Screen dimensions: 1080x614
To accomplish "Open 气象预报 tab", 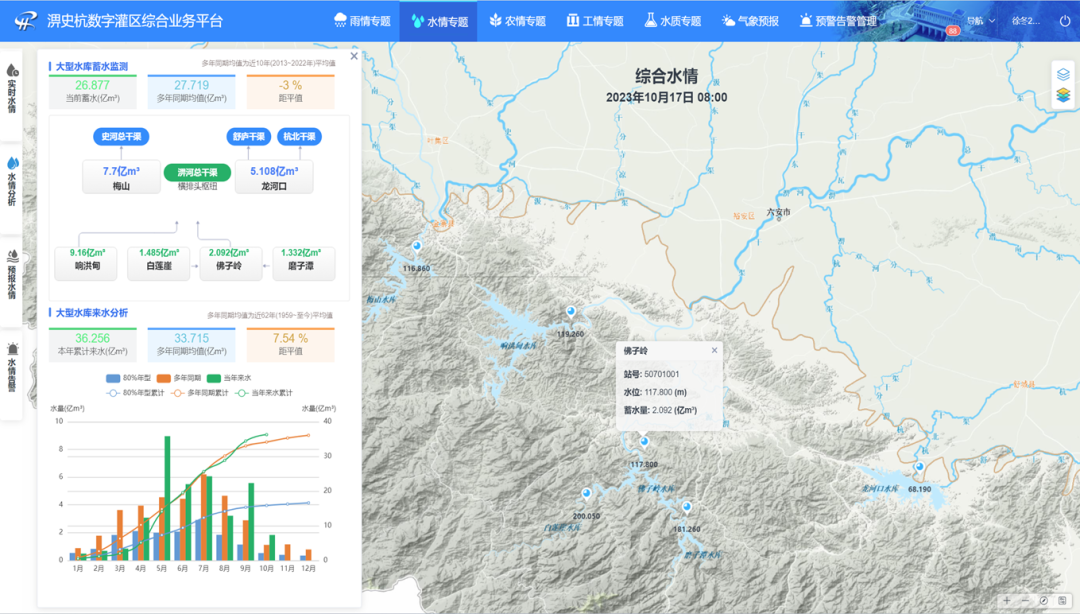I will pos(750,21).
